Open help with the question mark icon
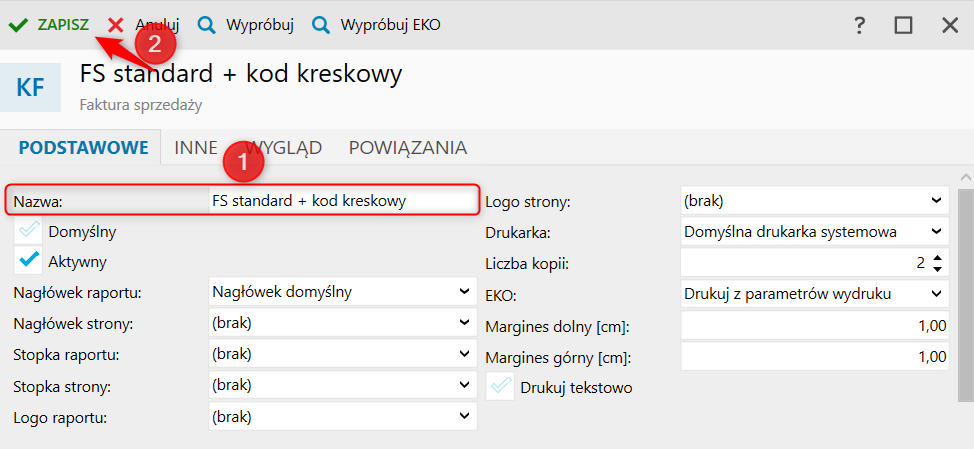 pyautogui.click(x=859, y=25)
